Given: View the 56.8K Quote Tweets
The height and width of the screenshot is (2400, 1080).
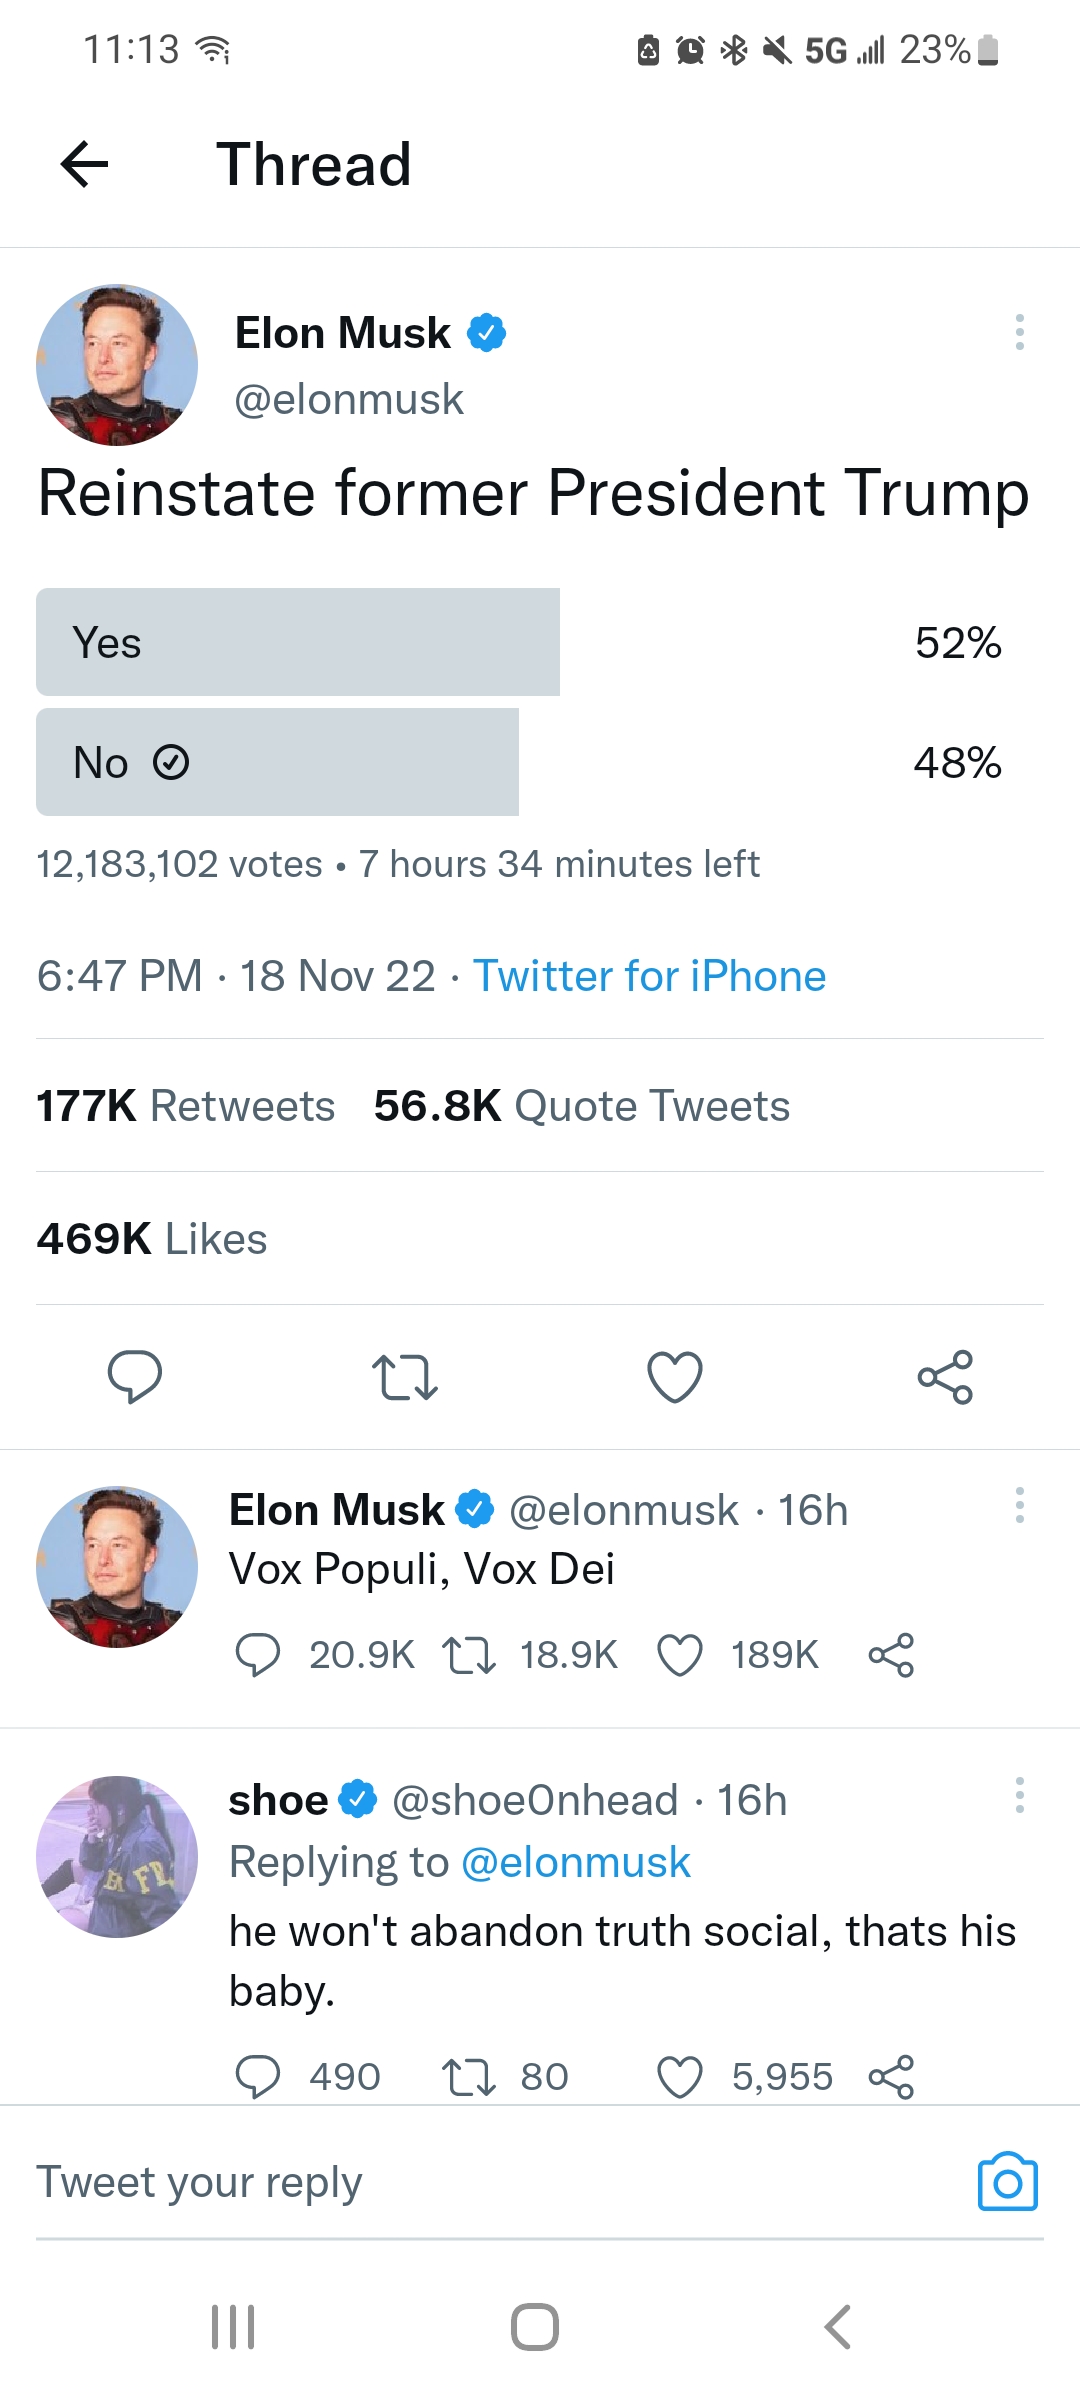Looking at the screenshot, I should click(x=582, y=1106).
